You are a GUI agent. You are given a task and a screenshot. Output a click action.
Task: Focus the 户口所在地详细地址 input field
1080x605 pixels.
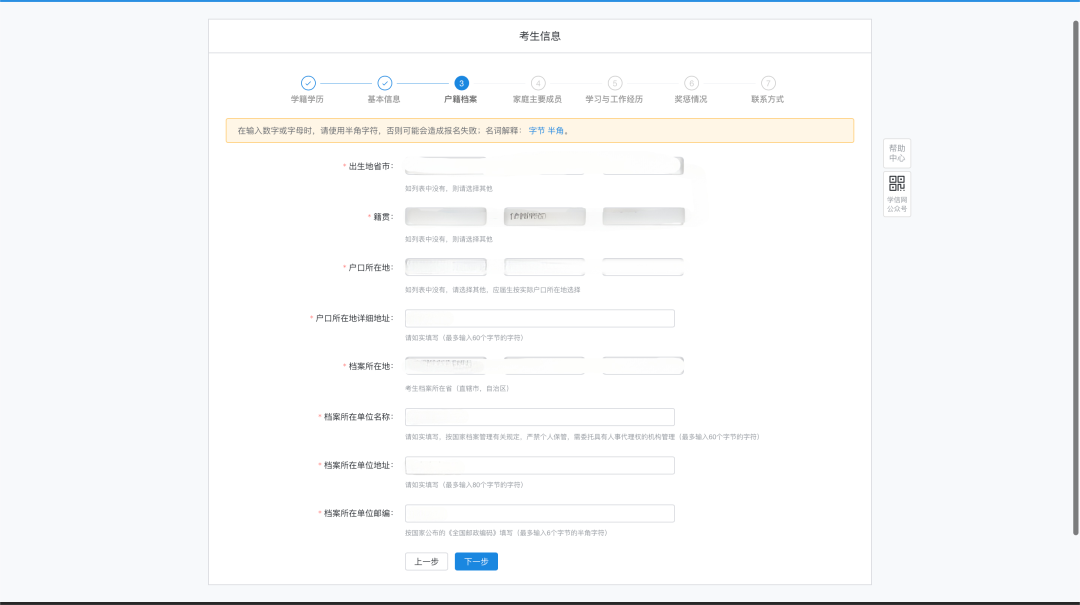click(540, 318)
